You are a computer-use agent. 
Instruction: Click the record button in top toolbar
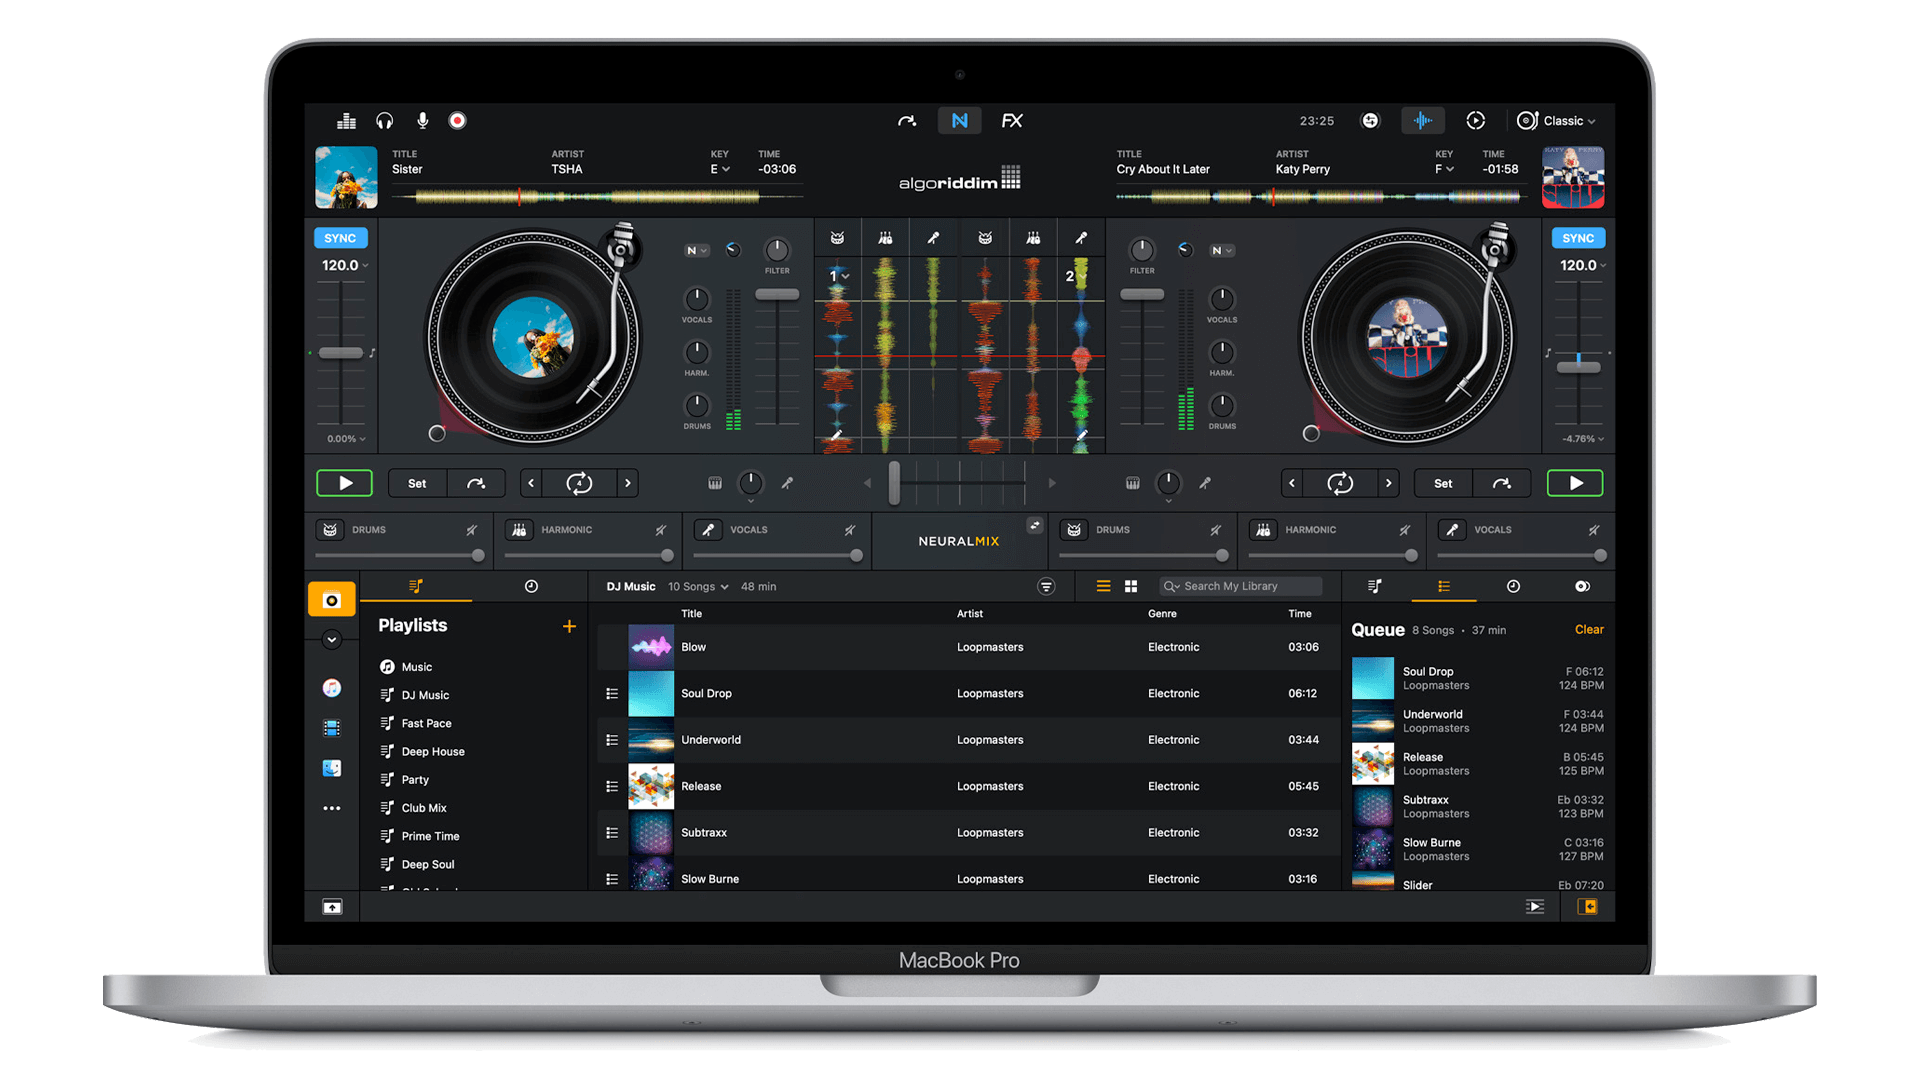pyautogui.click(x=457, y=121)
